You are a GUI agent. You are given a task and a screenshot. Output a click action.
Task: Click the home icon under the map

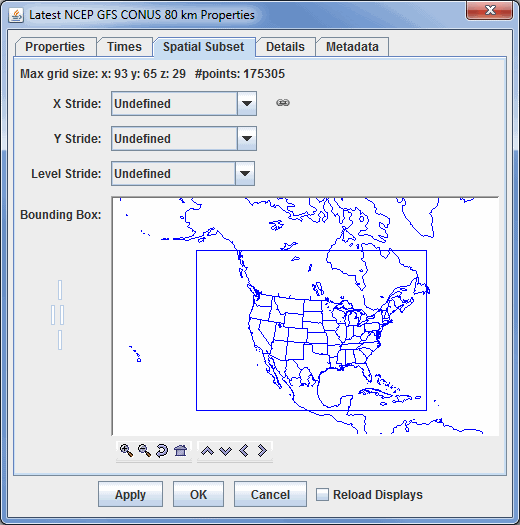pos(180,450)
